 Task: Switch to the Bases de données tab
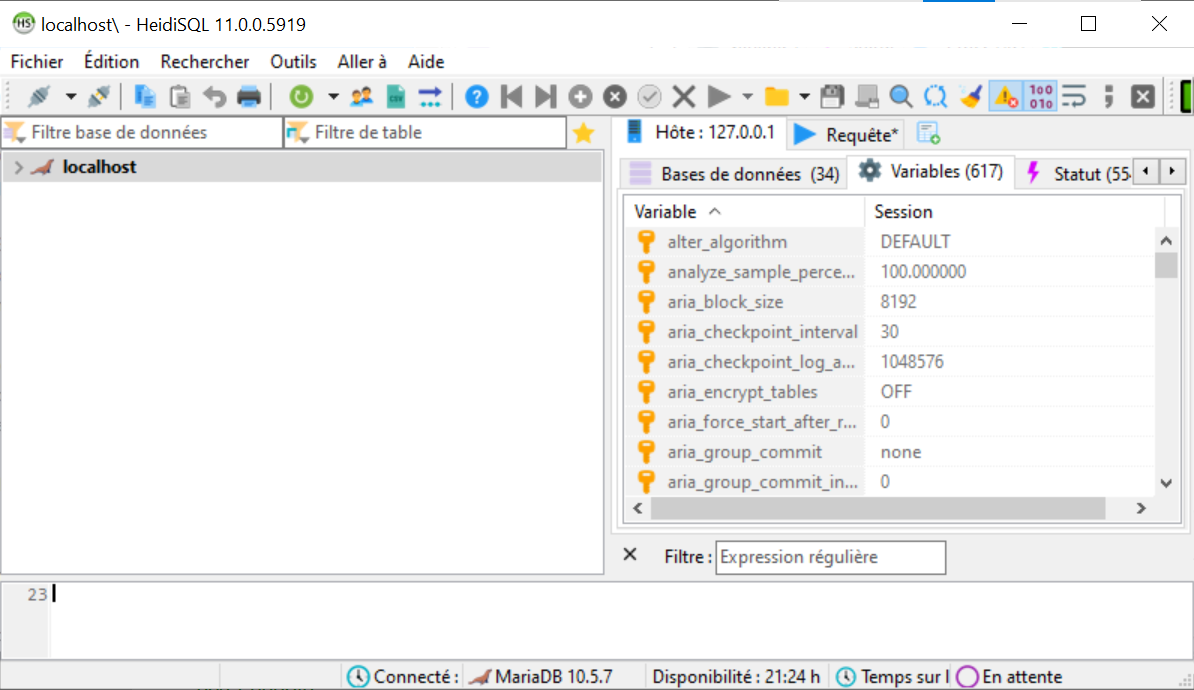(x=733, y=174)
